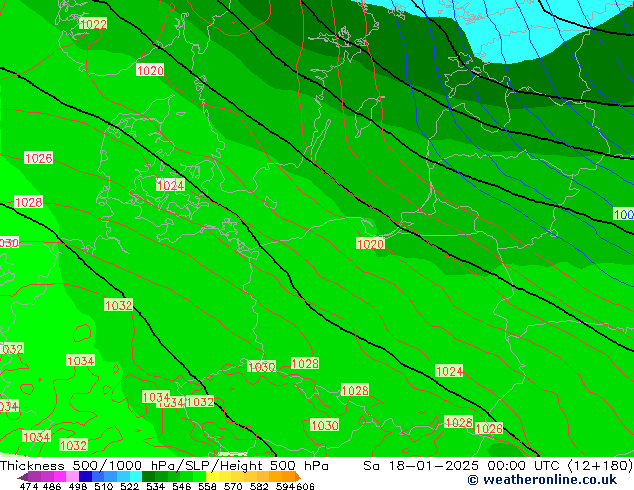Screen dimensions: 634x490
Task: Click the 522 legend value
Action: click(129, 486)
